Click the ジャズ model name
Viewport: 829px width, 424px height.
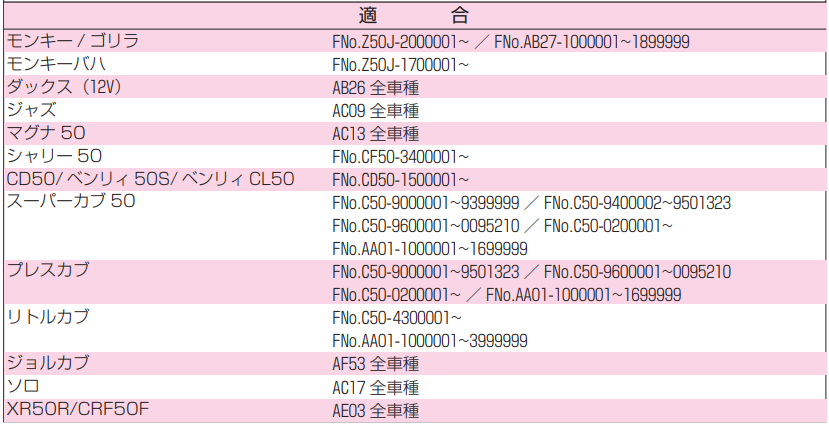coord(31,110)
